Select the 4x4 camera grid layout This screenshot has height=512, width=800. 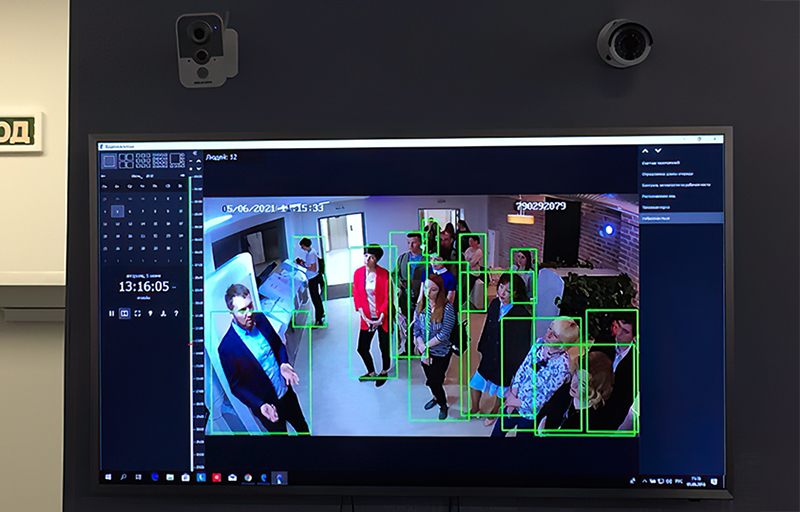pyautogui.click(x=160, y=160)
